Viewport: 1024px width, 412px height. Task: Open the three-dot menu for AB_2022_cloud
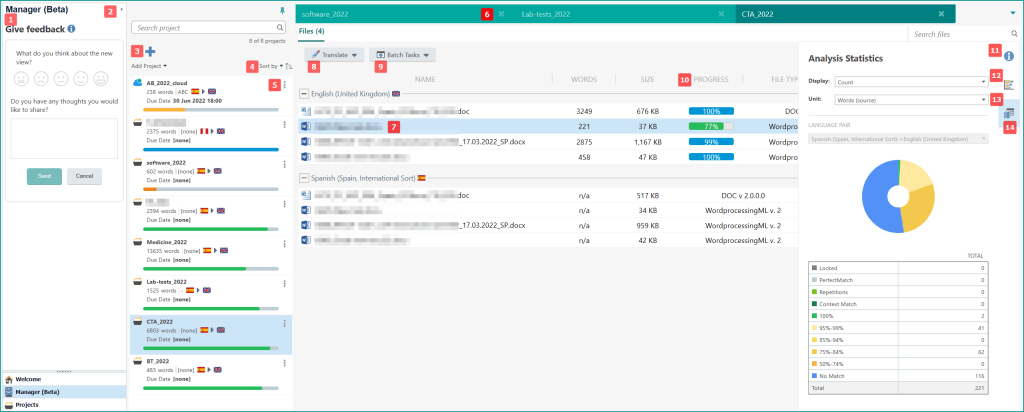click(x=285, y=86)
